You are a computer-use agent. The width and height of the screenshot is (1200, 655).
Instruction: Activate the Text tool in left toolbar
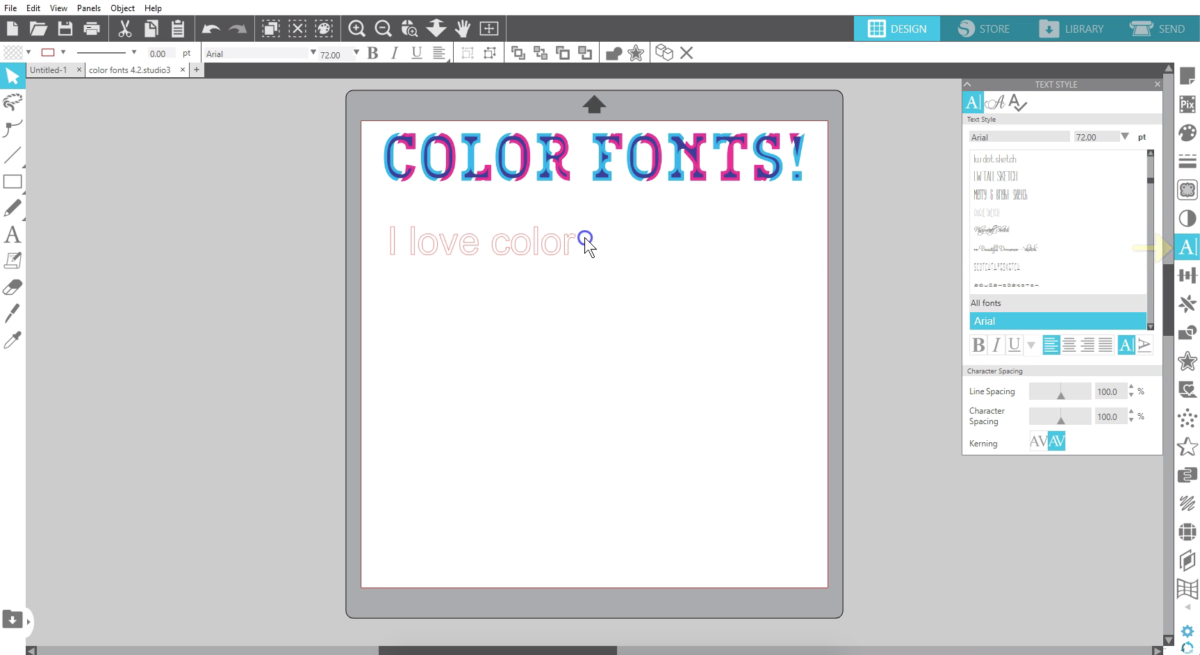tap(12, 235)
